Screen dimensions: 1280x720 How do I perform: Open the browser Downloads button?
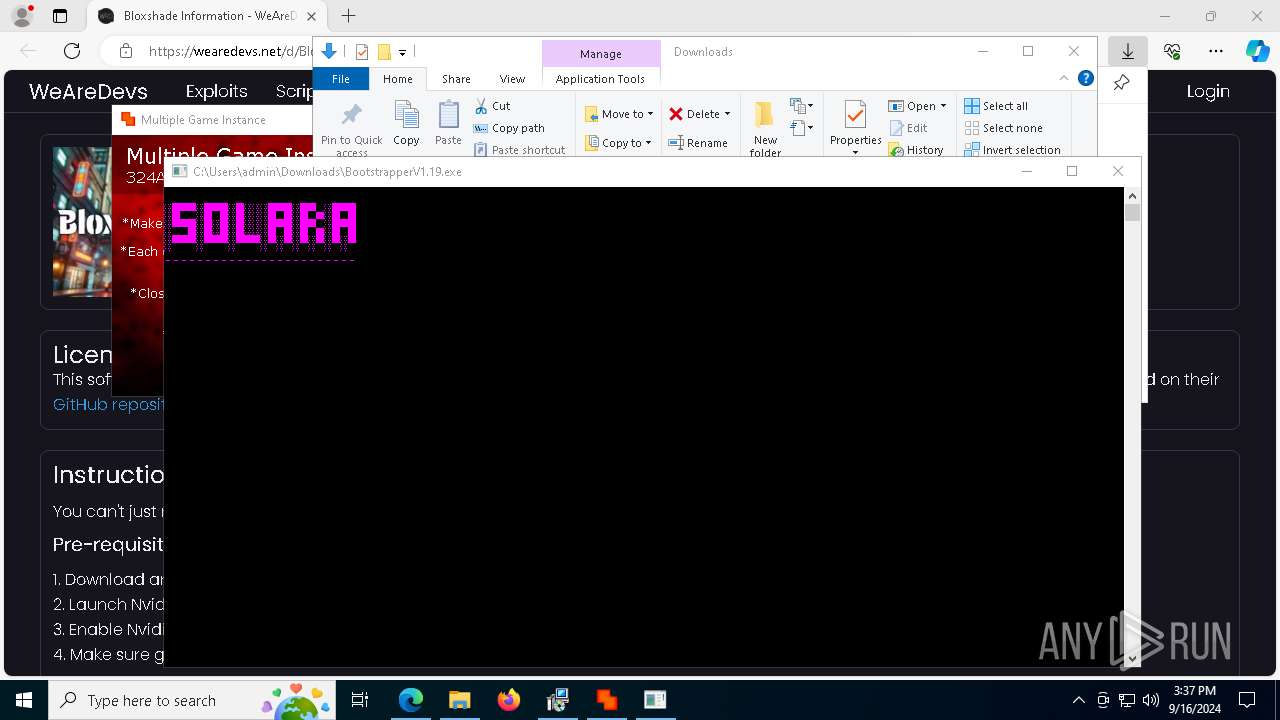pos(1127,51)
